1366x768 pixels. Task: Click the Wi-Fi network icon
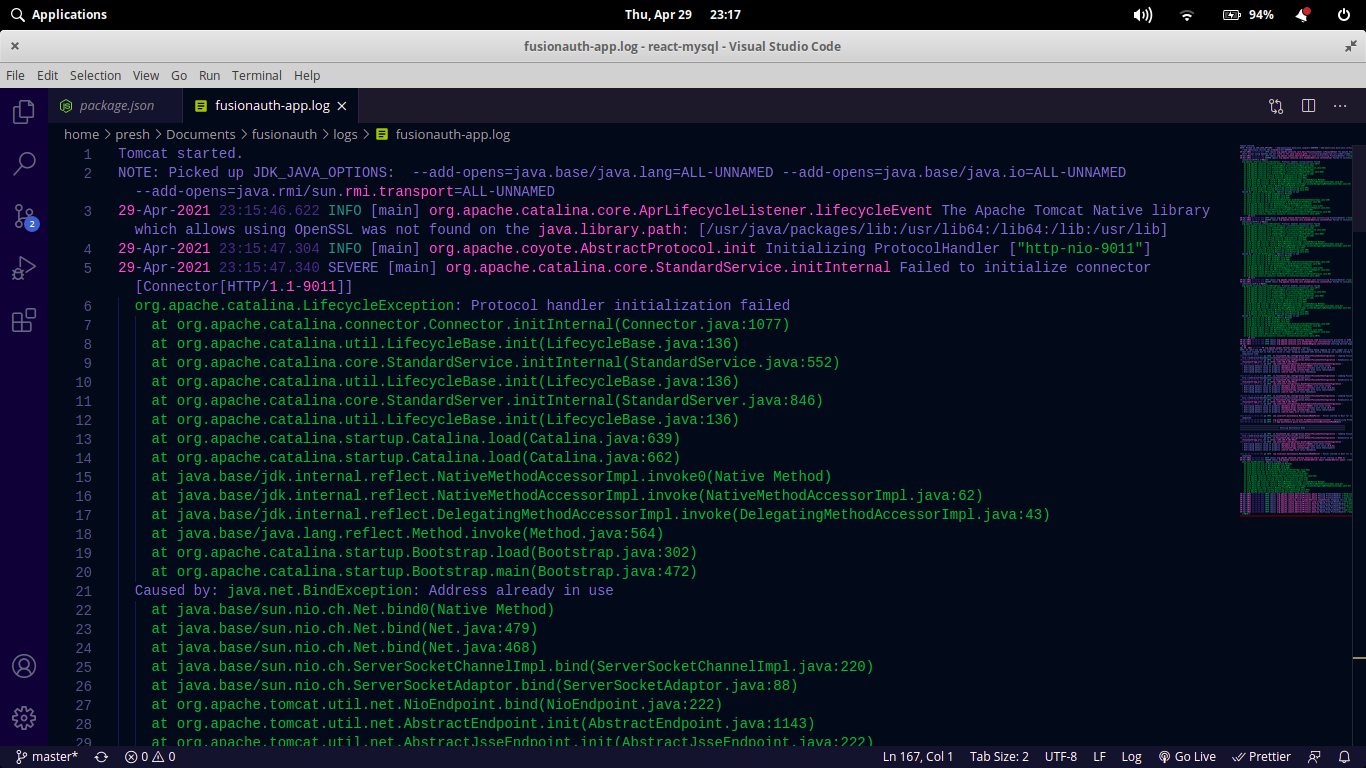tap(1187, 15)
